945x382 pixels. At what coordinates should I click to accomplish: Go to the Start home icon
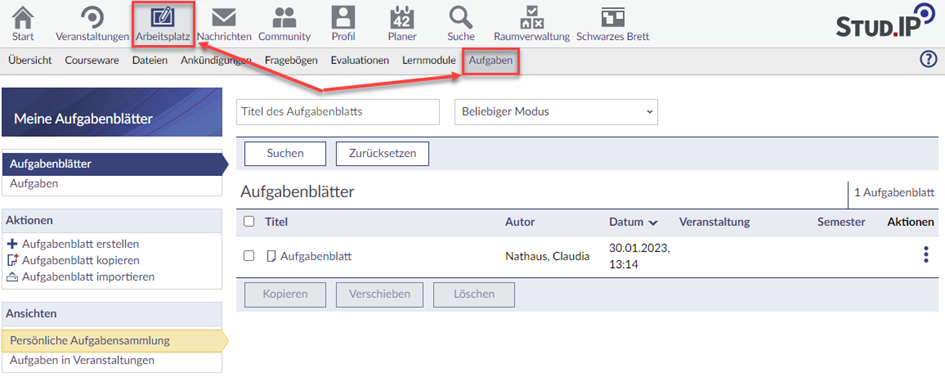(23, 16)
